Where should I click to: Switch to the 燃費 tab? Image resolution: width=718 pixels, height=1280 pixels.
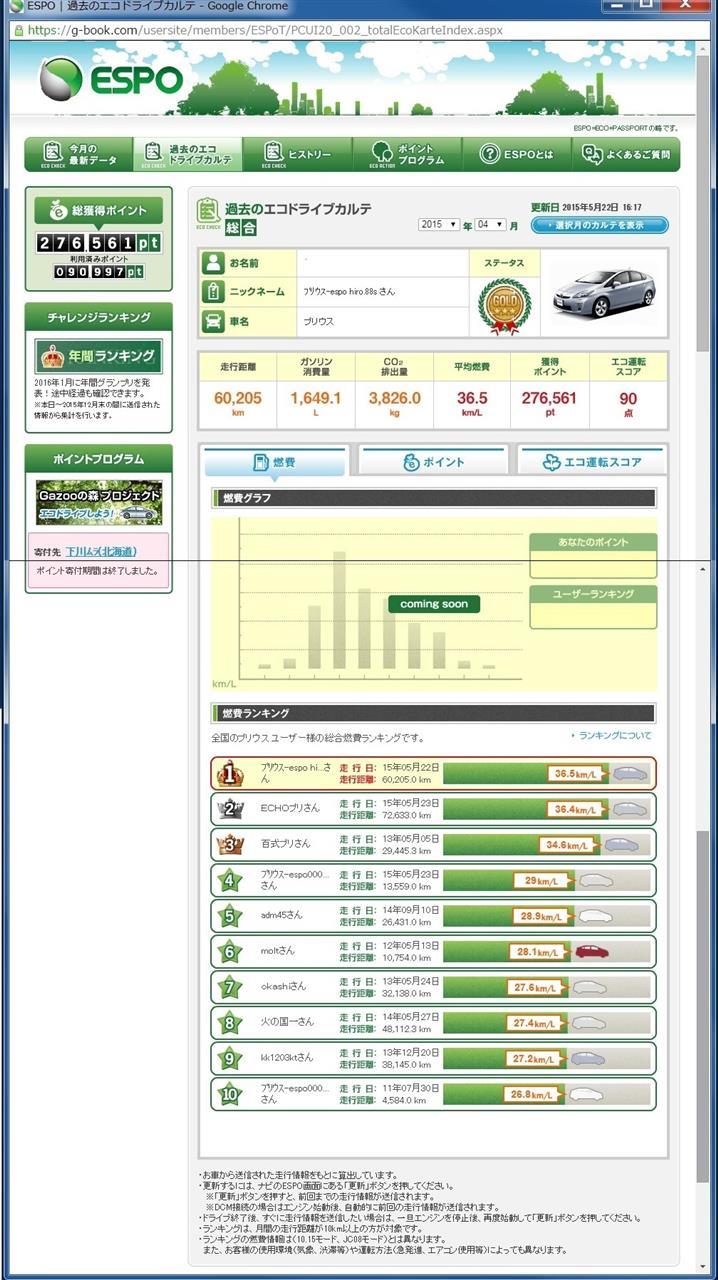pos(275,461)
